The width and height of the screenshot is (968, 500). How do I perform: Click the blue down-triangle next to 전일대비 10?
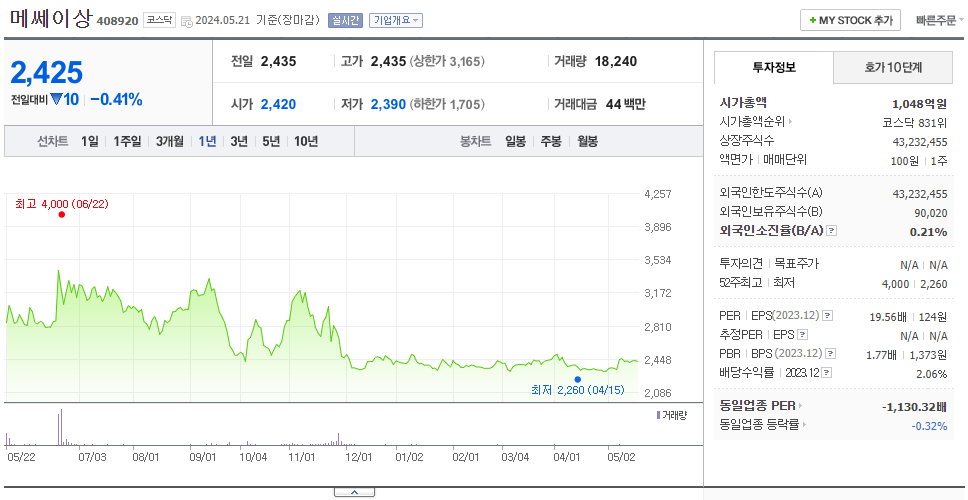56,99
